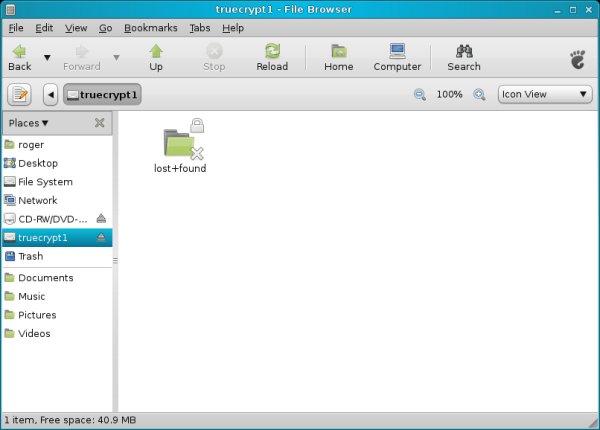Unmount truecrypt1 with eject icon
The width and height of the screenshot is (600, 430).
[x=101, y=237]
